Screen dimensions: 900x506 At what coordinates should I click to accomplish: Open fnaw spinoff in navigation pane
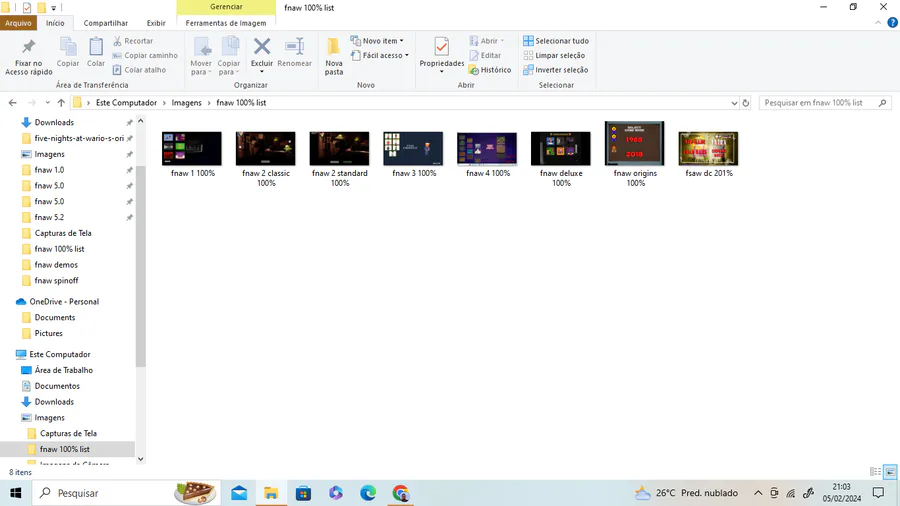pos(56,281)
